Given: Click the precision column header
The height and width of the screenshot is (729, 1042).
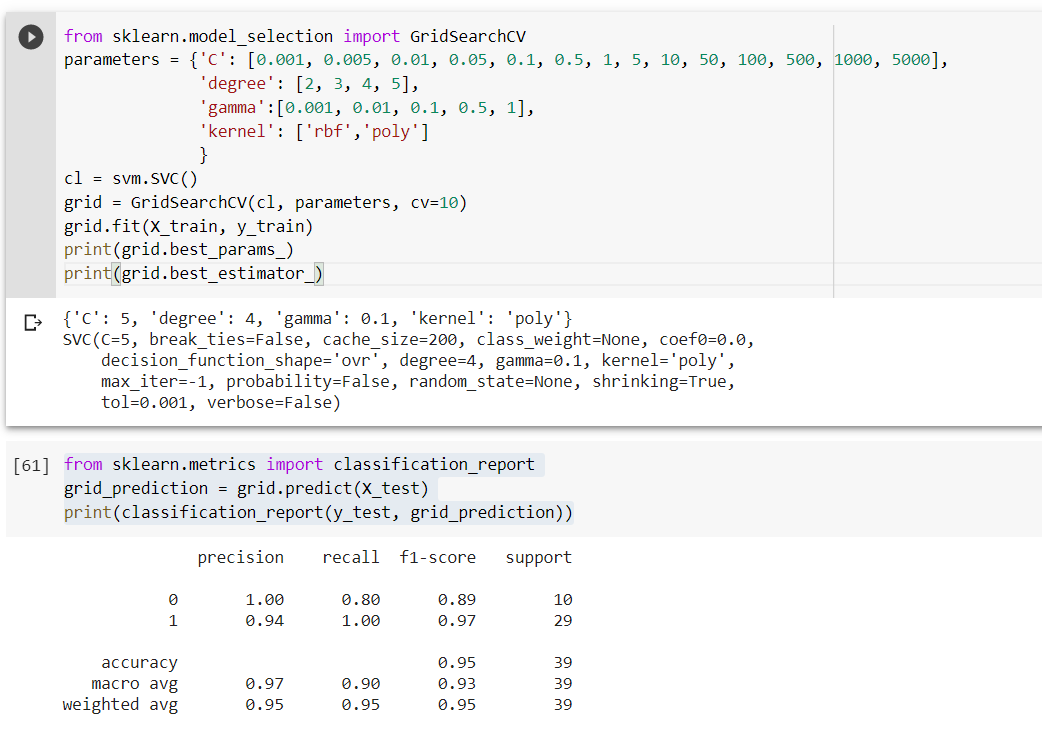Looking at the screenshot, I should click(x=241, y=558).
